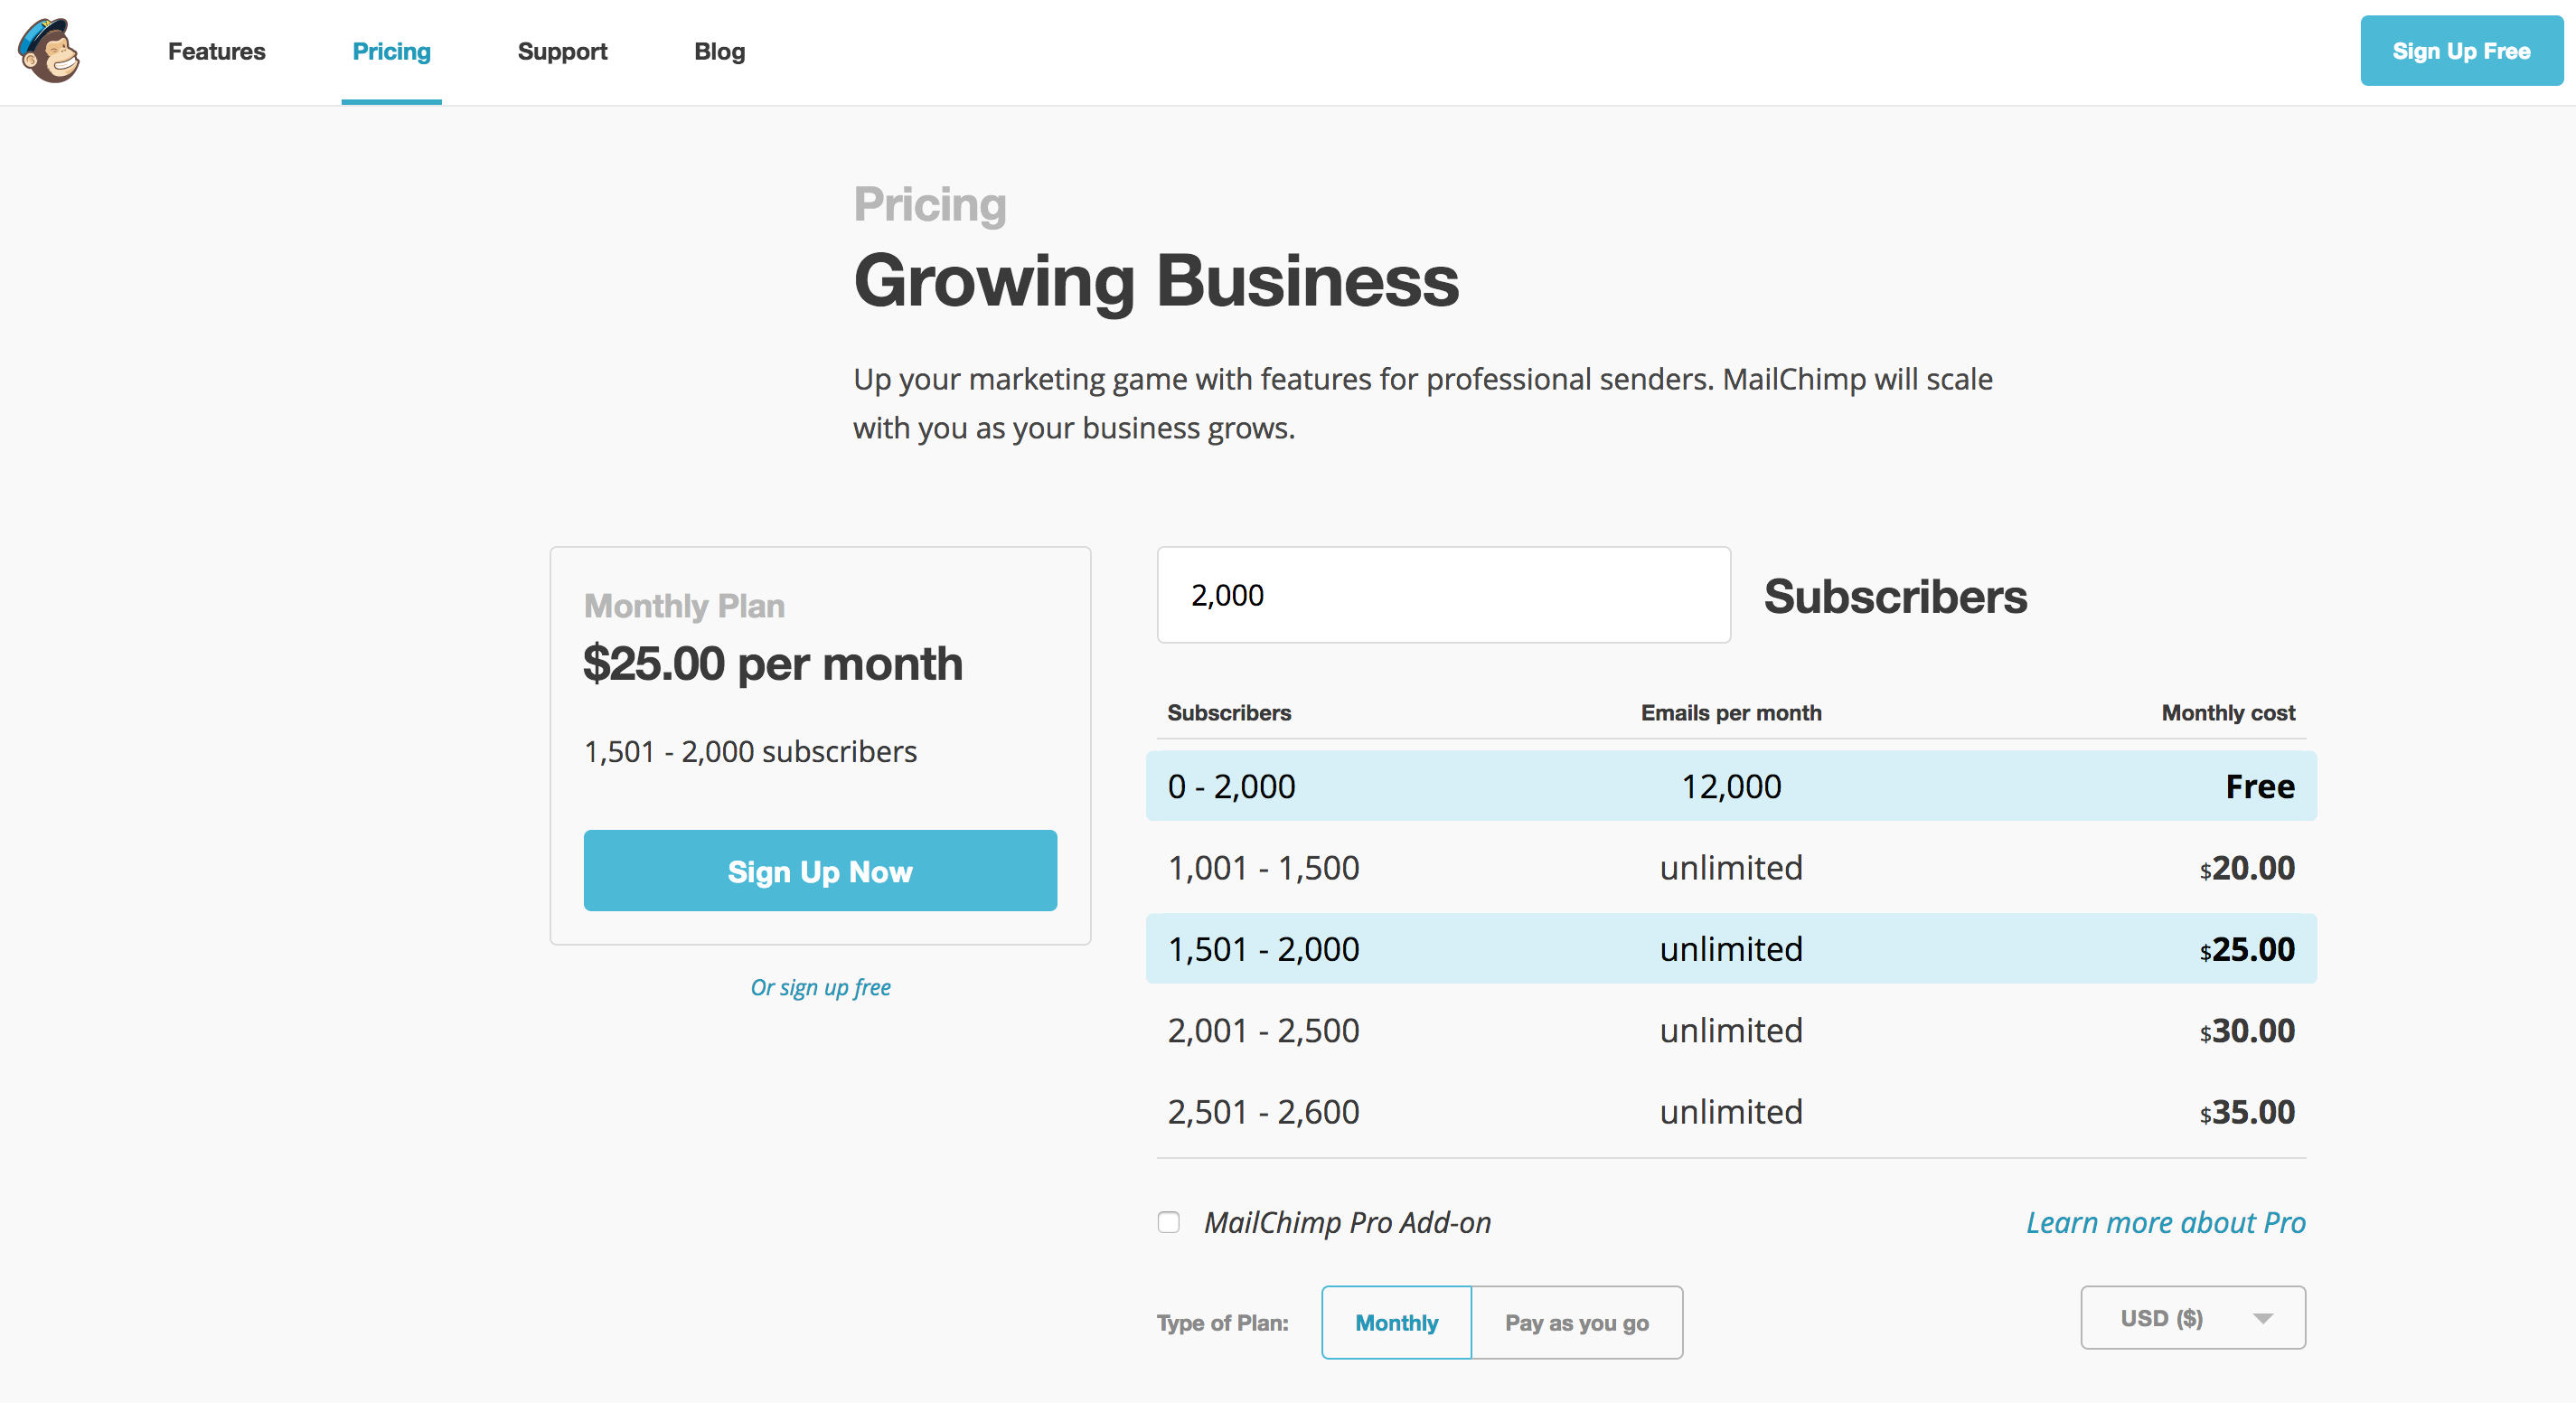2576x1403 pixels.
Task: Navigate to the Blog
Action: 719,51
